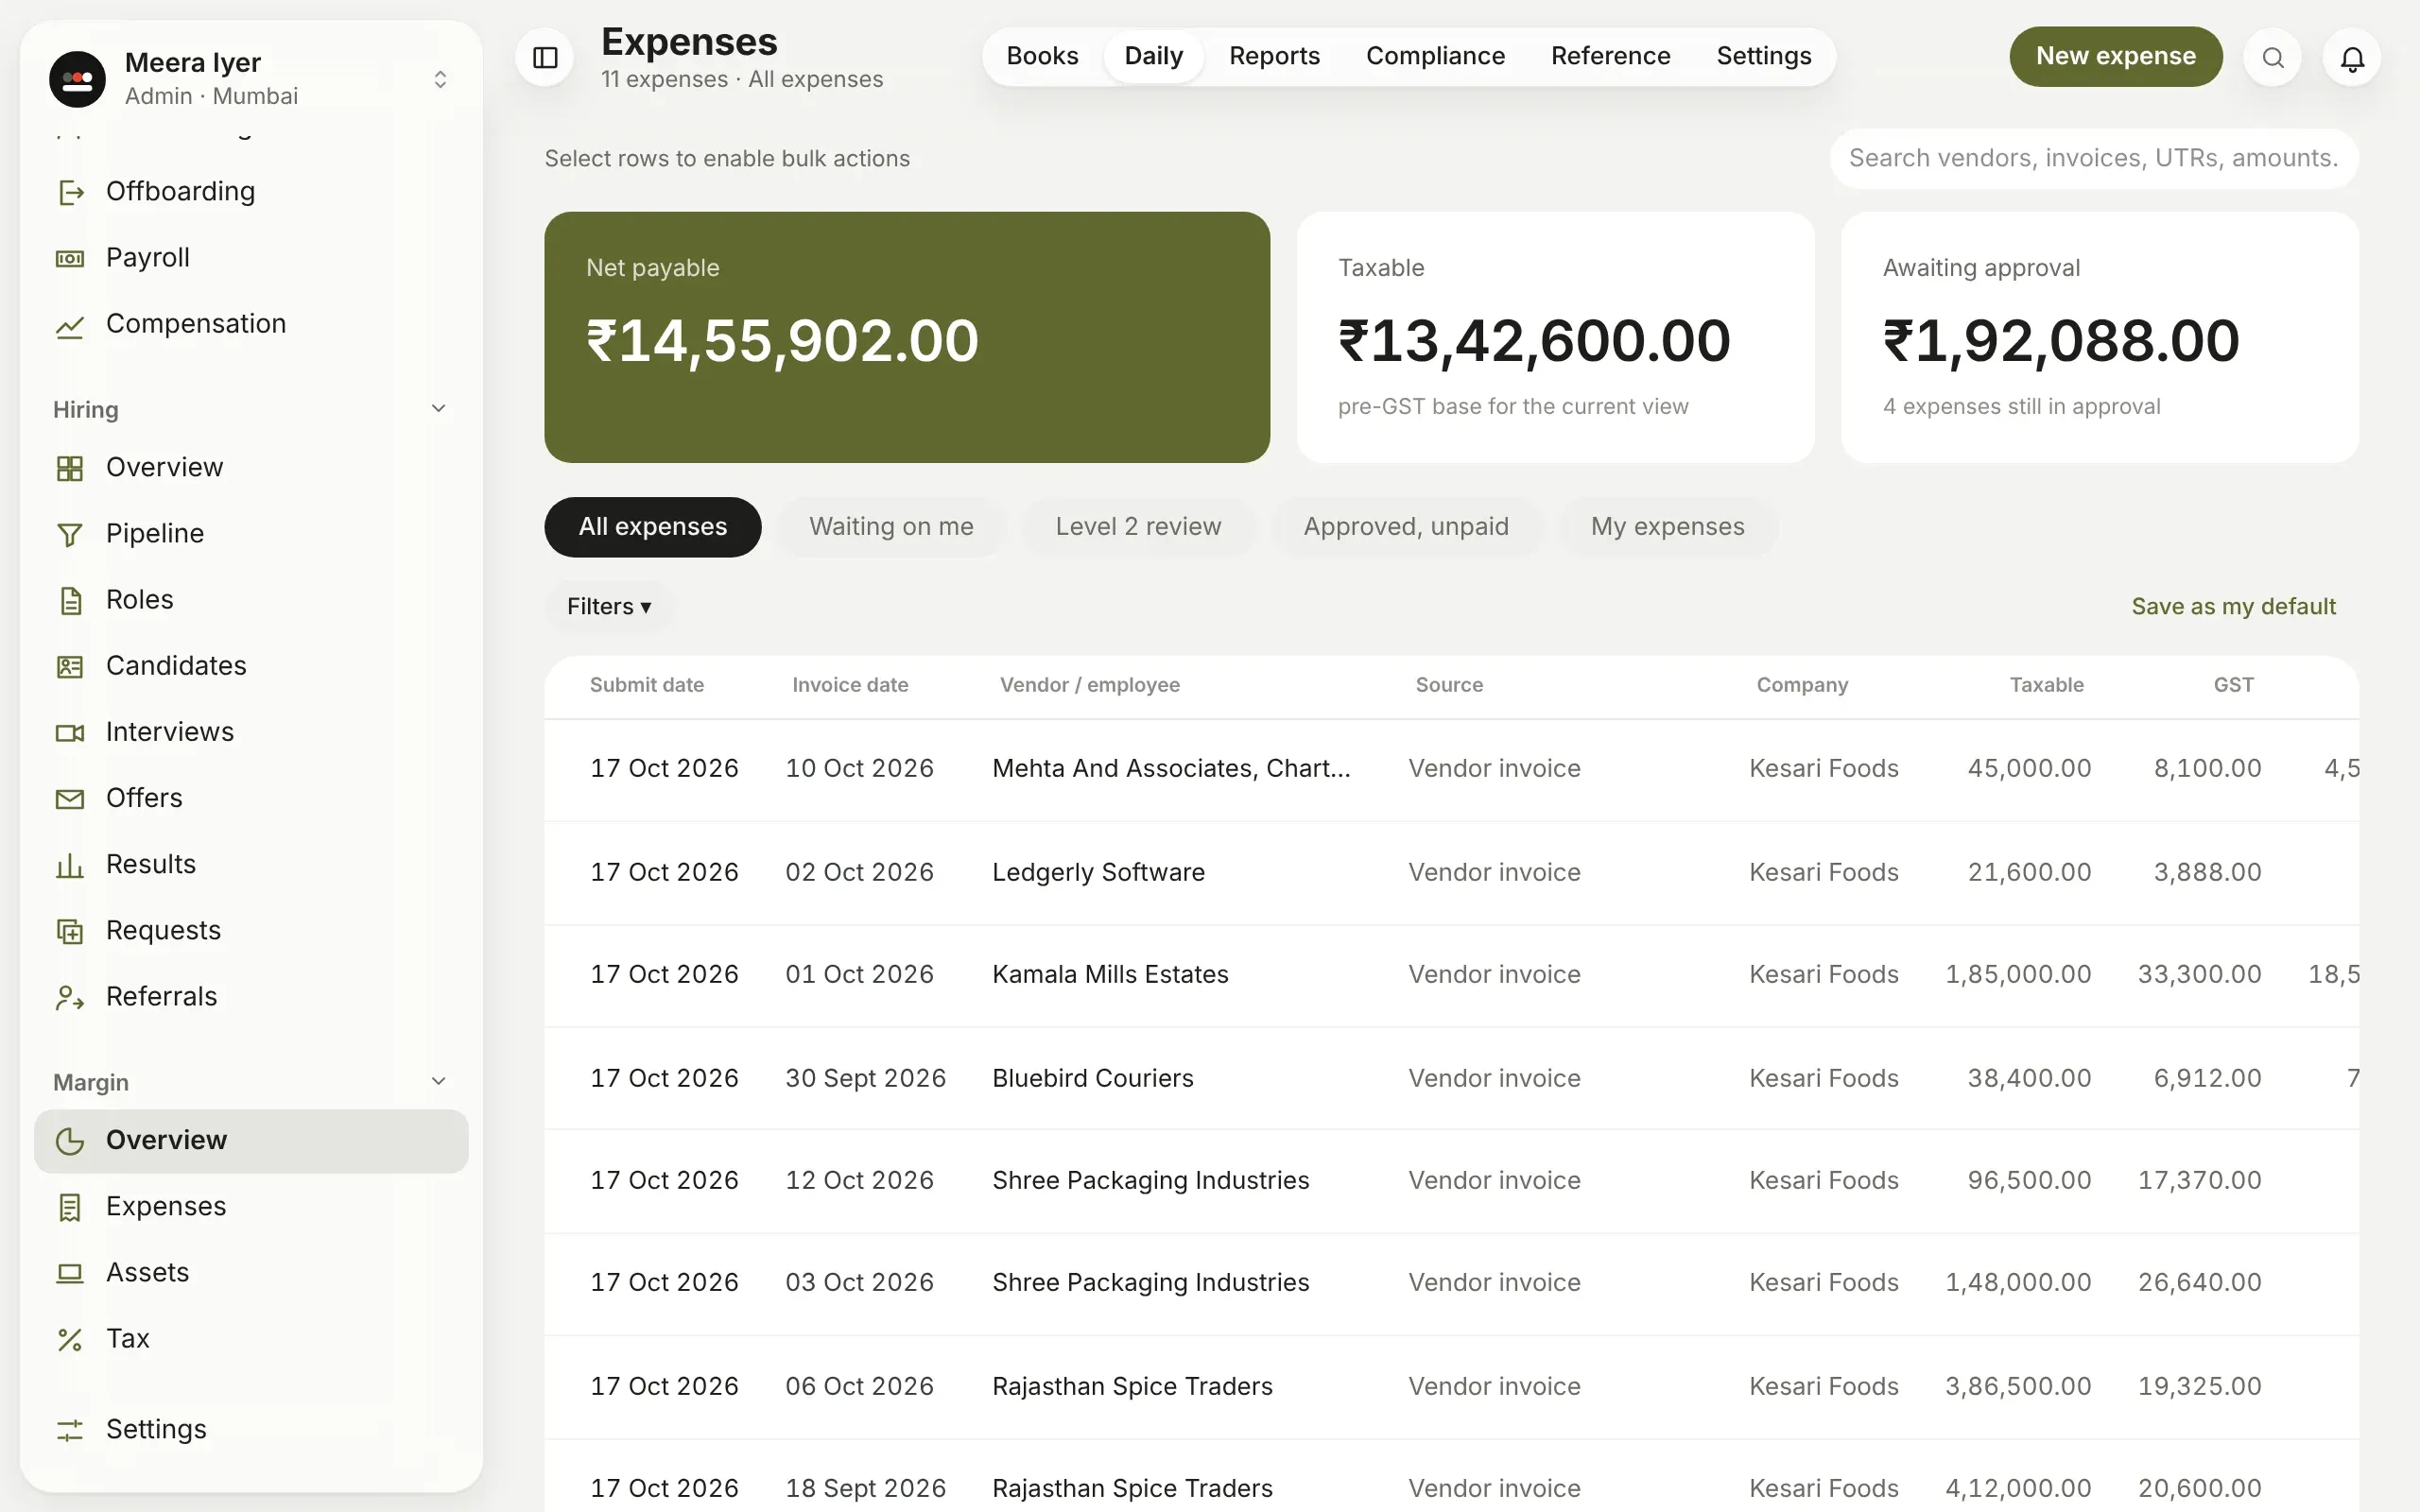The height and width of the screenshot is (1512, 2420).
Task: Open the notifications bell
Action: (2352, 57)
